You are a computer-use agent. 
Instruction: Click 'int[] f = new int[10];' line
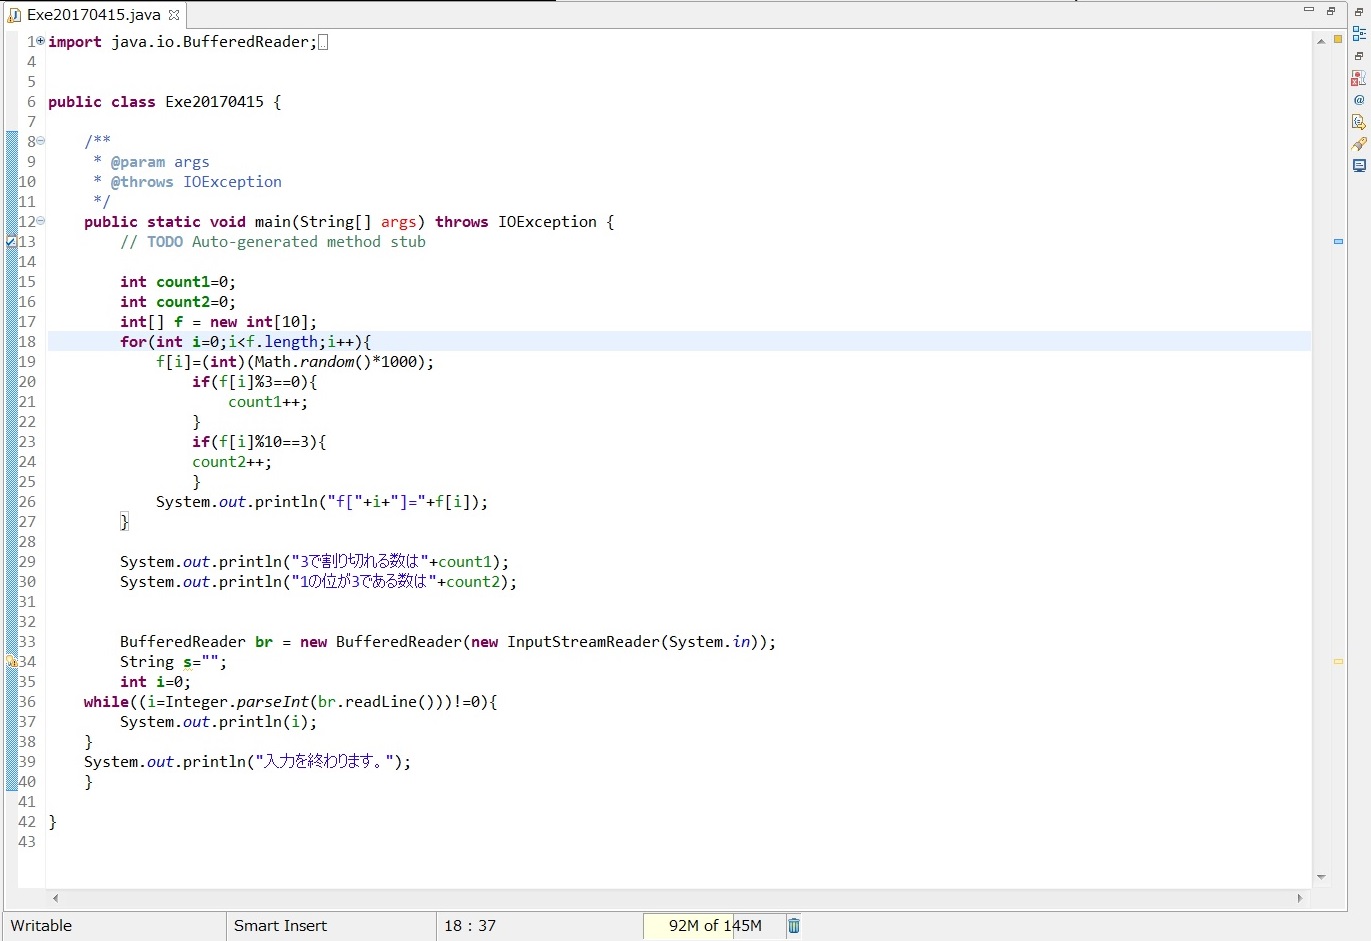coord(218,322)
